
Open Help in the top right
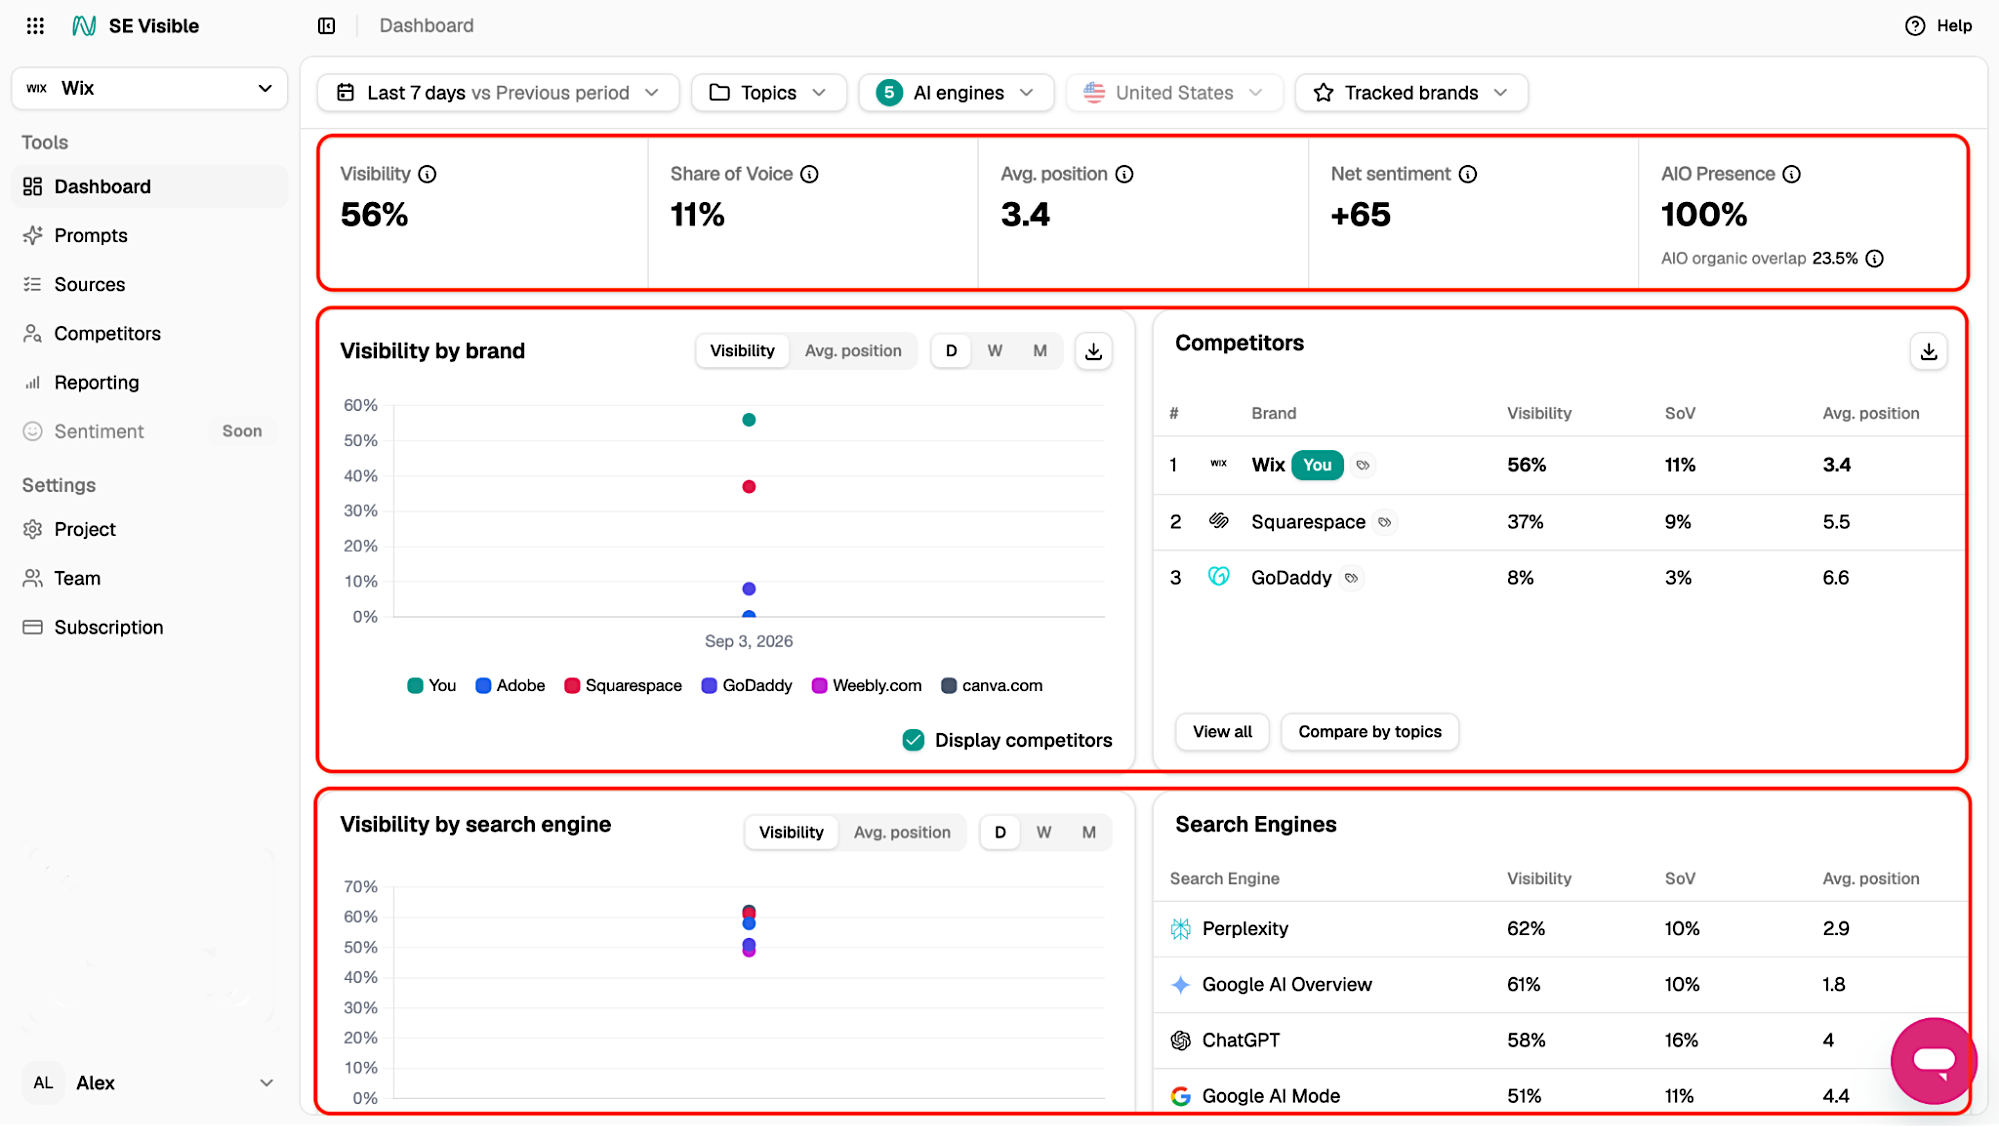click(x=1938, y=26)
